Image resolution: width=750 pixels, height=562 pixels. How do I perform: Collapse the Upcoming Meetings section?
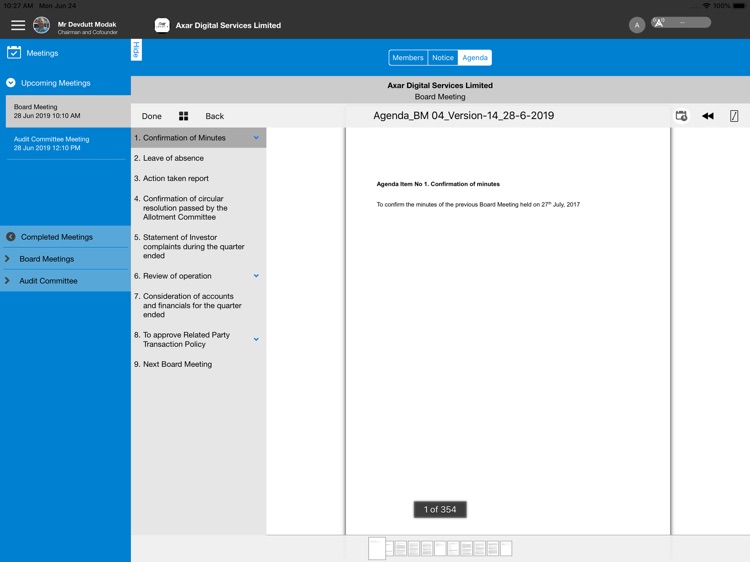click(11, 83)
